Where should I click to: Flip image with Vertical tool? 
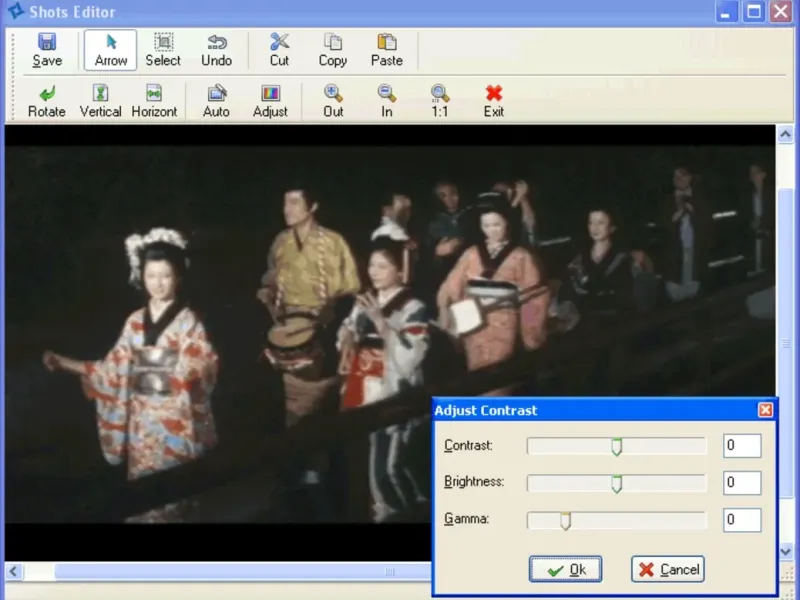pos(100,101)
